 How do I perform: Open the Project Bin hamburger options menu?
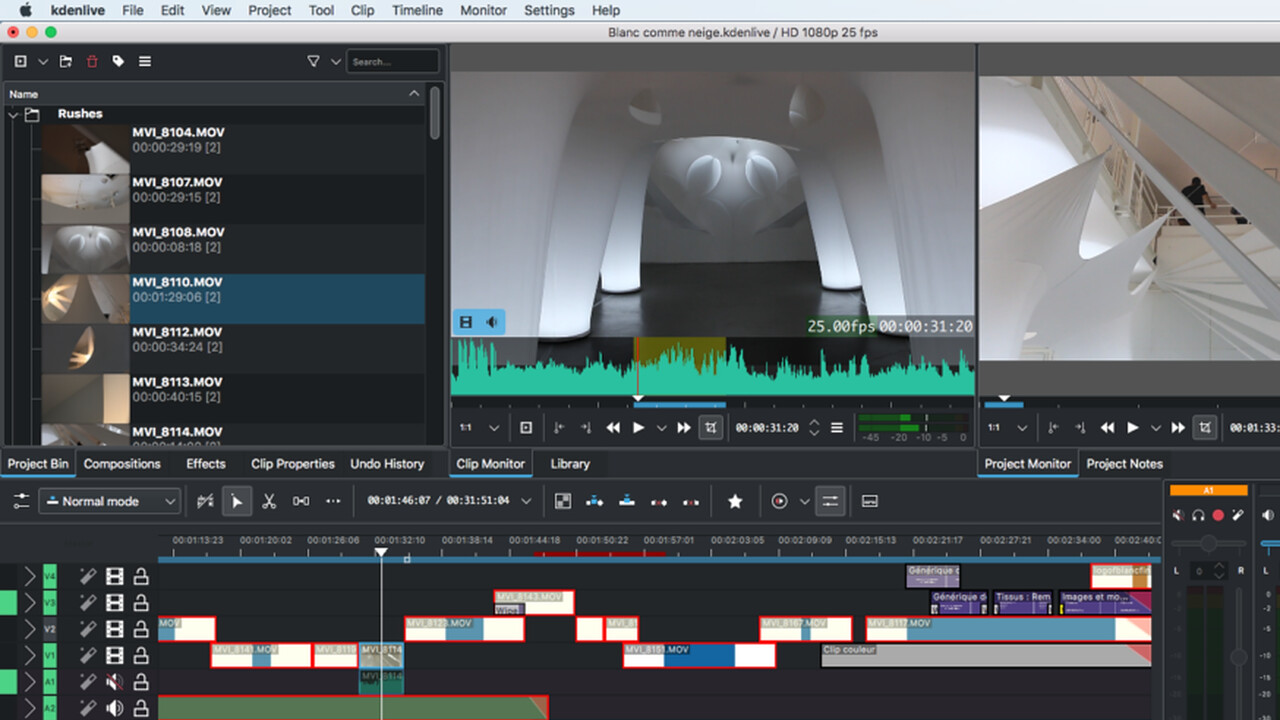tap(145, 61)
